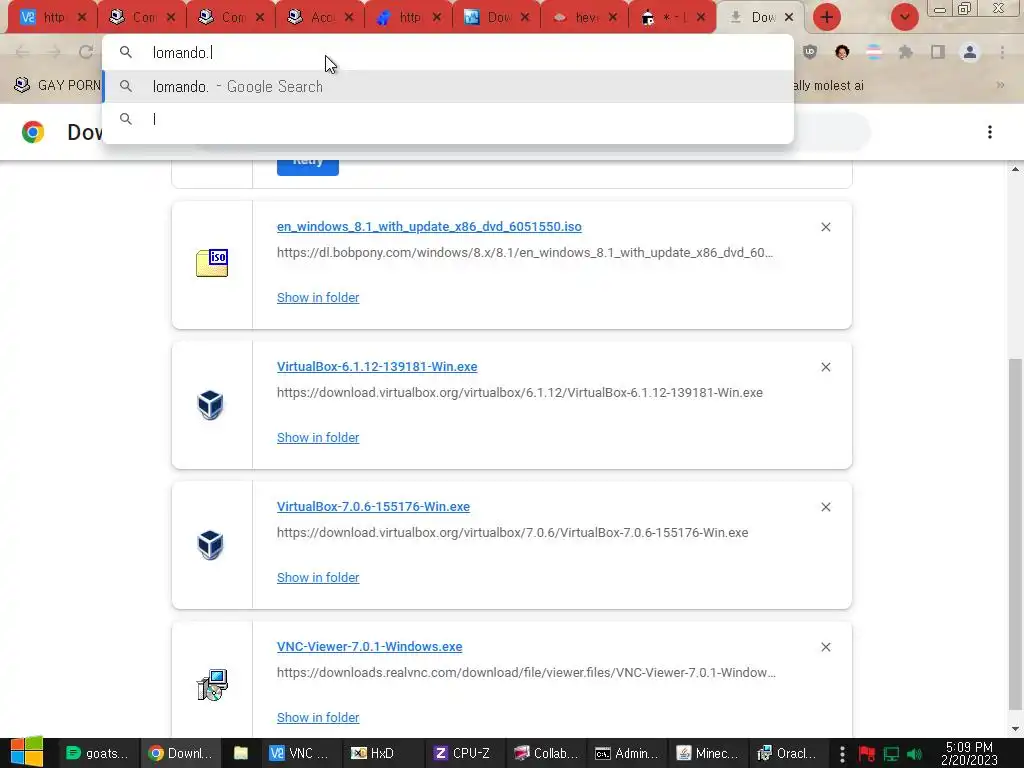The image size is (1024, 768).
Task: Open VirtualBox-6.1.12-139181-Win.exe link
Action: (377, 367)
